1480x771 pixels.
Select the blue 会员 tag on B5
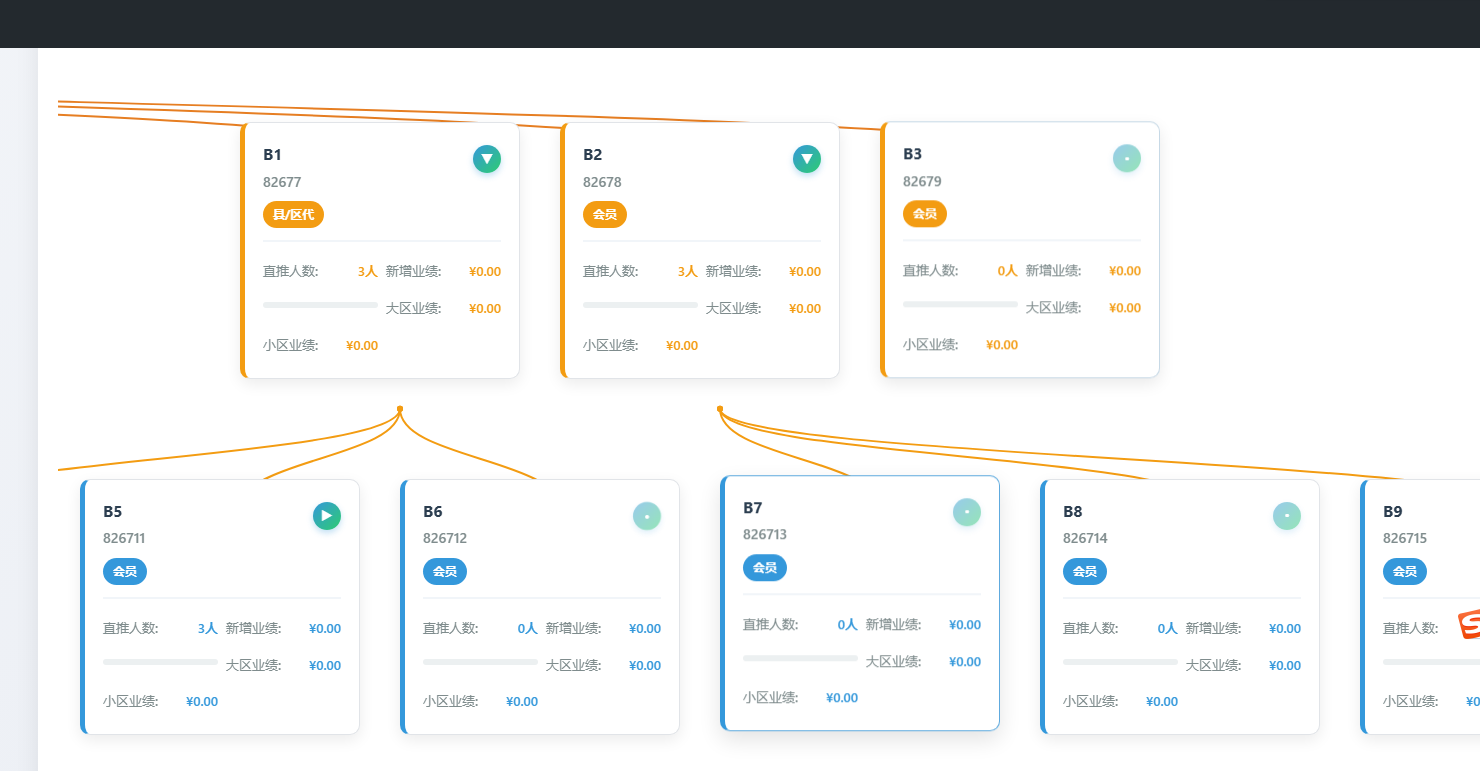(x=125, y=572)
